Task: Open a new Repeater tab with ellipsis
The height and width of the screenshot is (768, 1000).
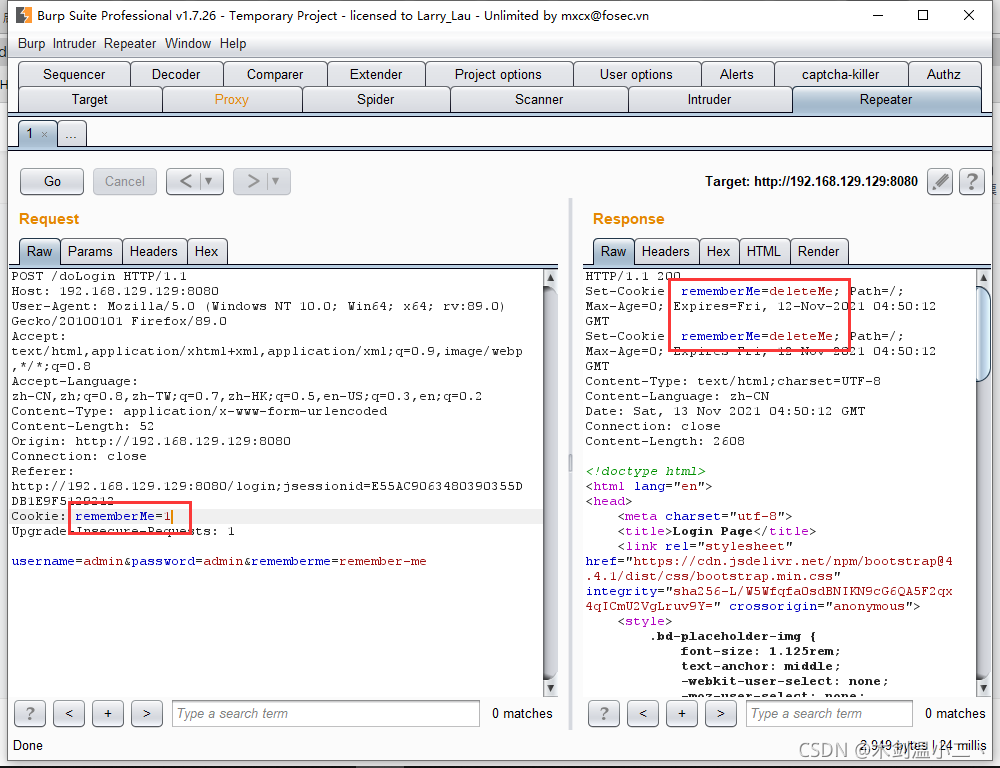Action: [71, 134]
